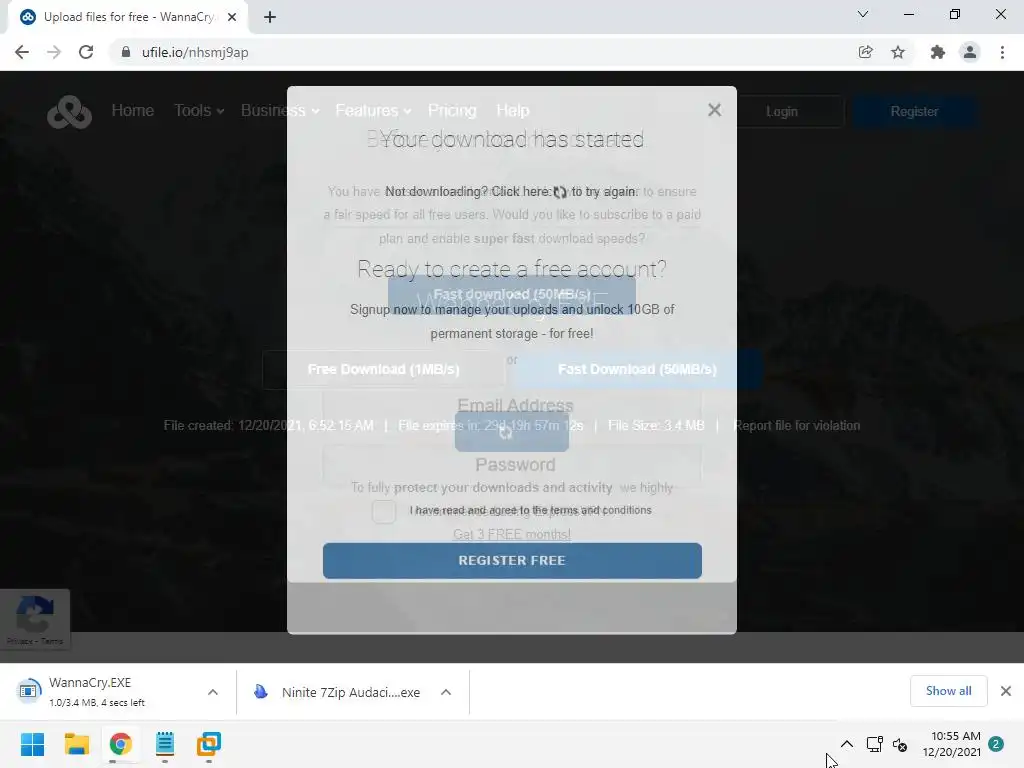Screen dimensions: 1024x768
Task: Click the Fast download (50MB/s) button in dialog
Action: coord(512,295)
